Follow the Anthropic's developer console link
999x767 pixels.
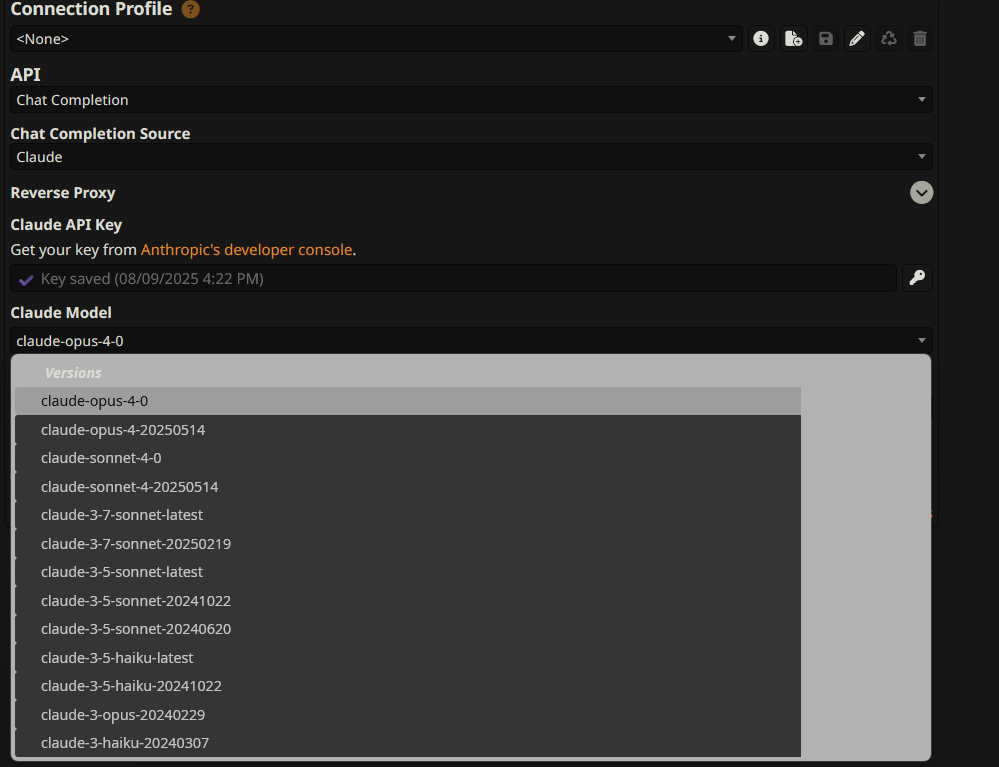[247, 250]
